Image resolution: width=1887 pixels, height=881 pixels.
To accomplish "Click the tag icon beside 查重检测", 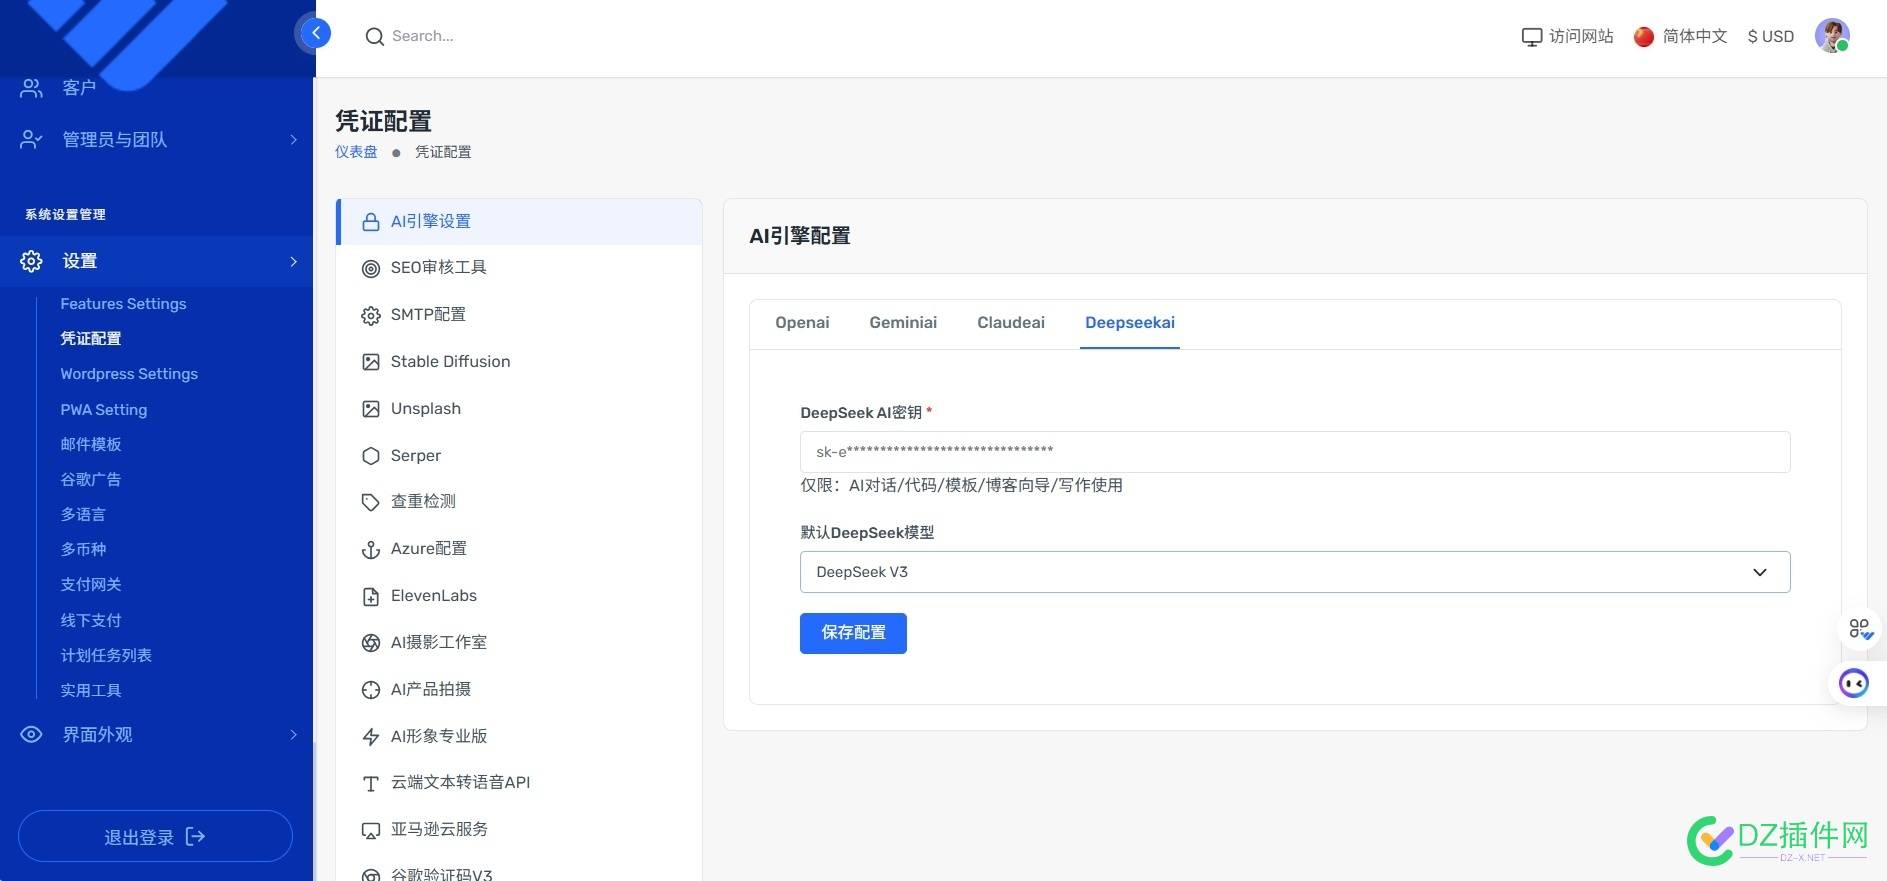I will [370, 502].
